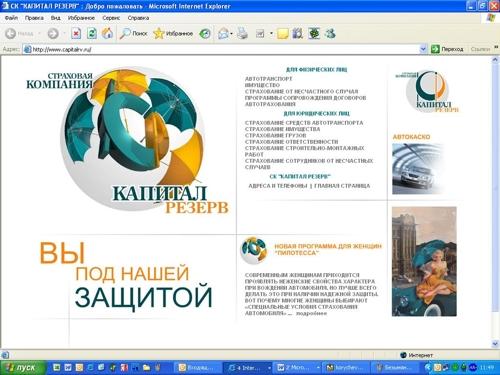
Task: Click the Для юридических лиц heading
Action: 316,114
